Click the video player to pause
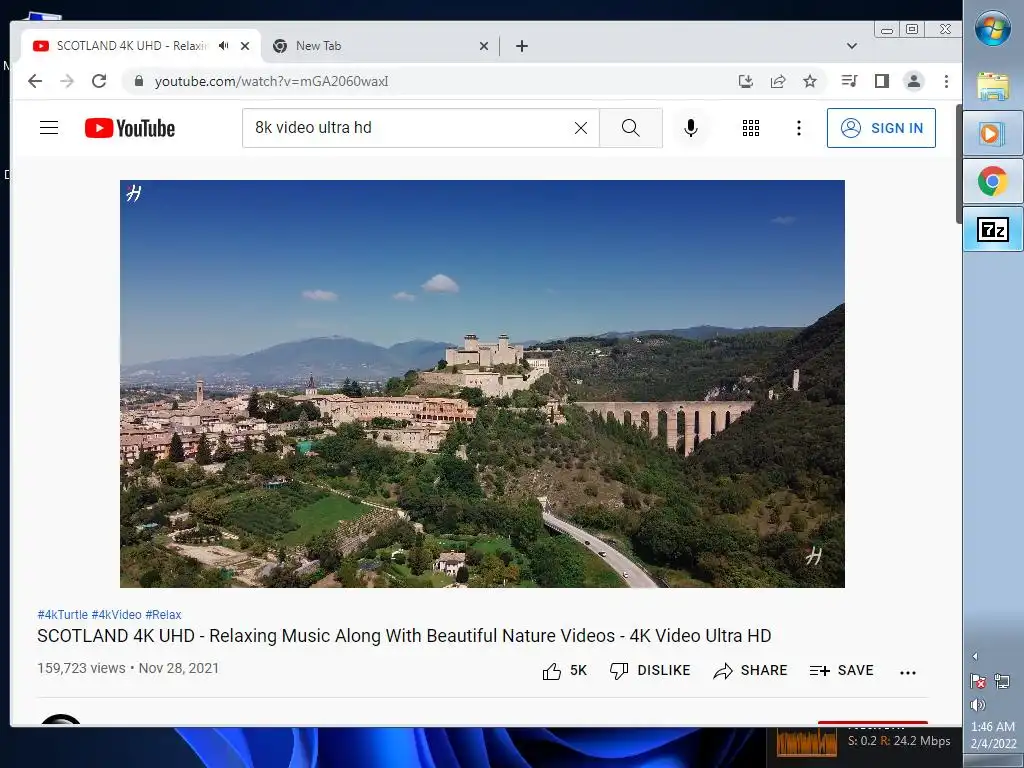This screenshot has height=768, width=1024. (483, 384)
